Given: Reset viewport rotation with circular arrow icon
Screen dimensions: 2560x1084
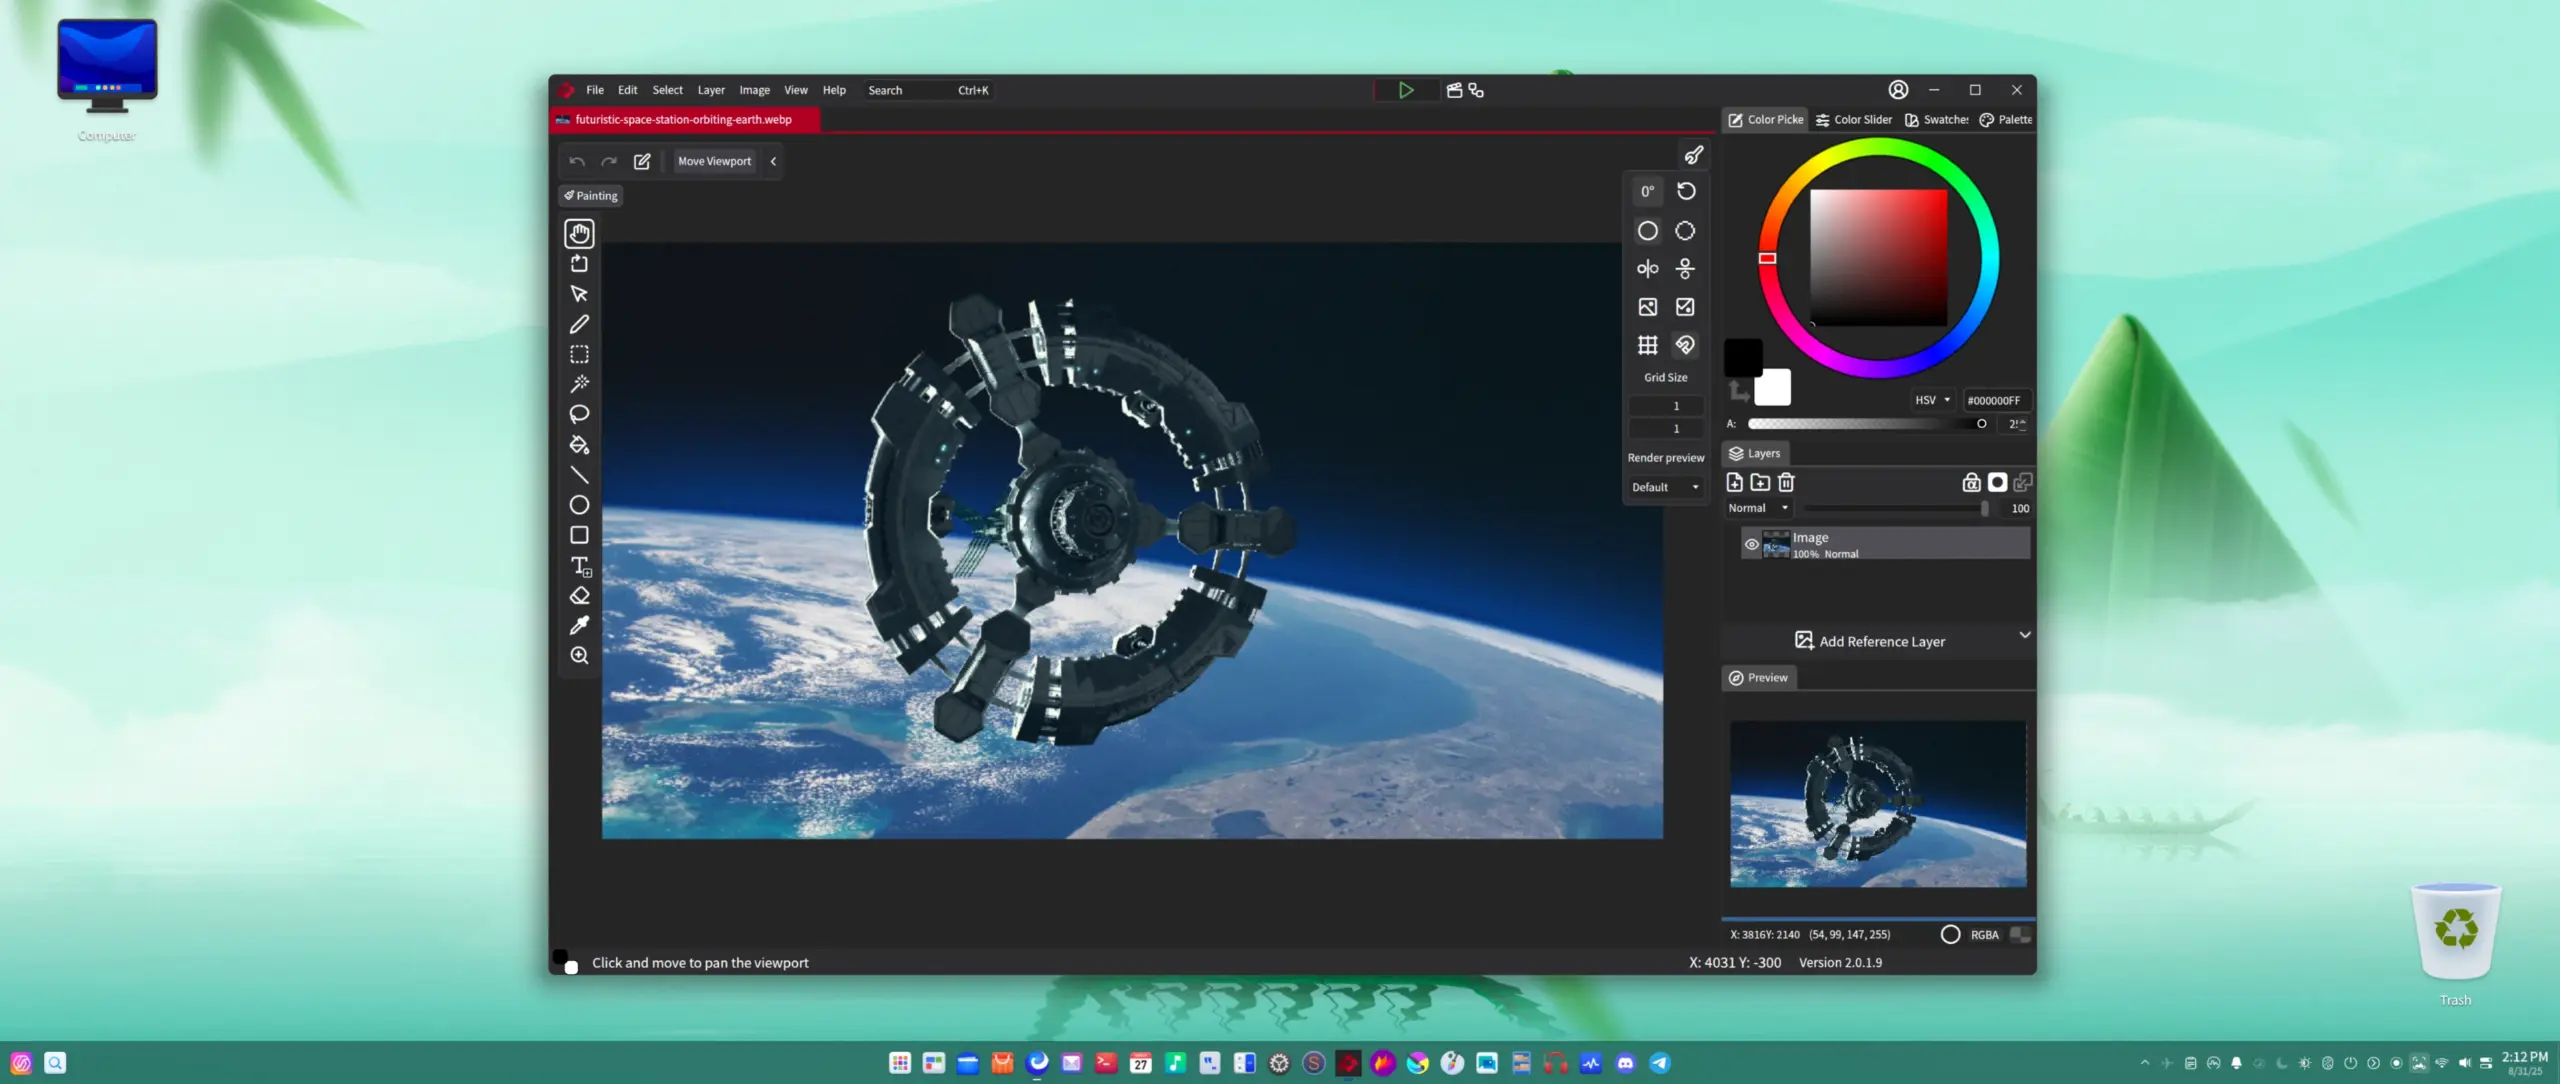Looking at the screenshot, I should tap(1686, 191).
